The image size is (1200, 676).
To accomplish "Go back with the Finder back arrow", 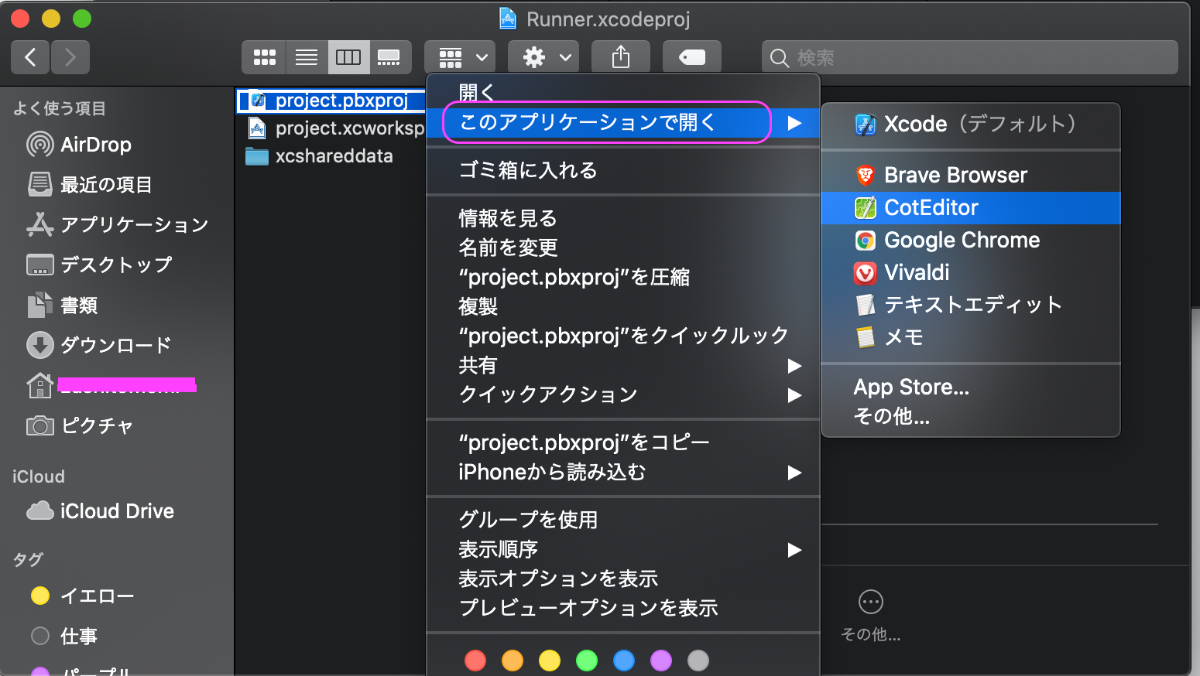I will (31, 58).
